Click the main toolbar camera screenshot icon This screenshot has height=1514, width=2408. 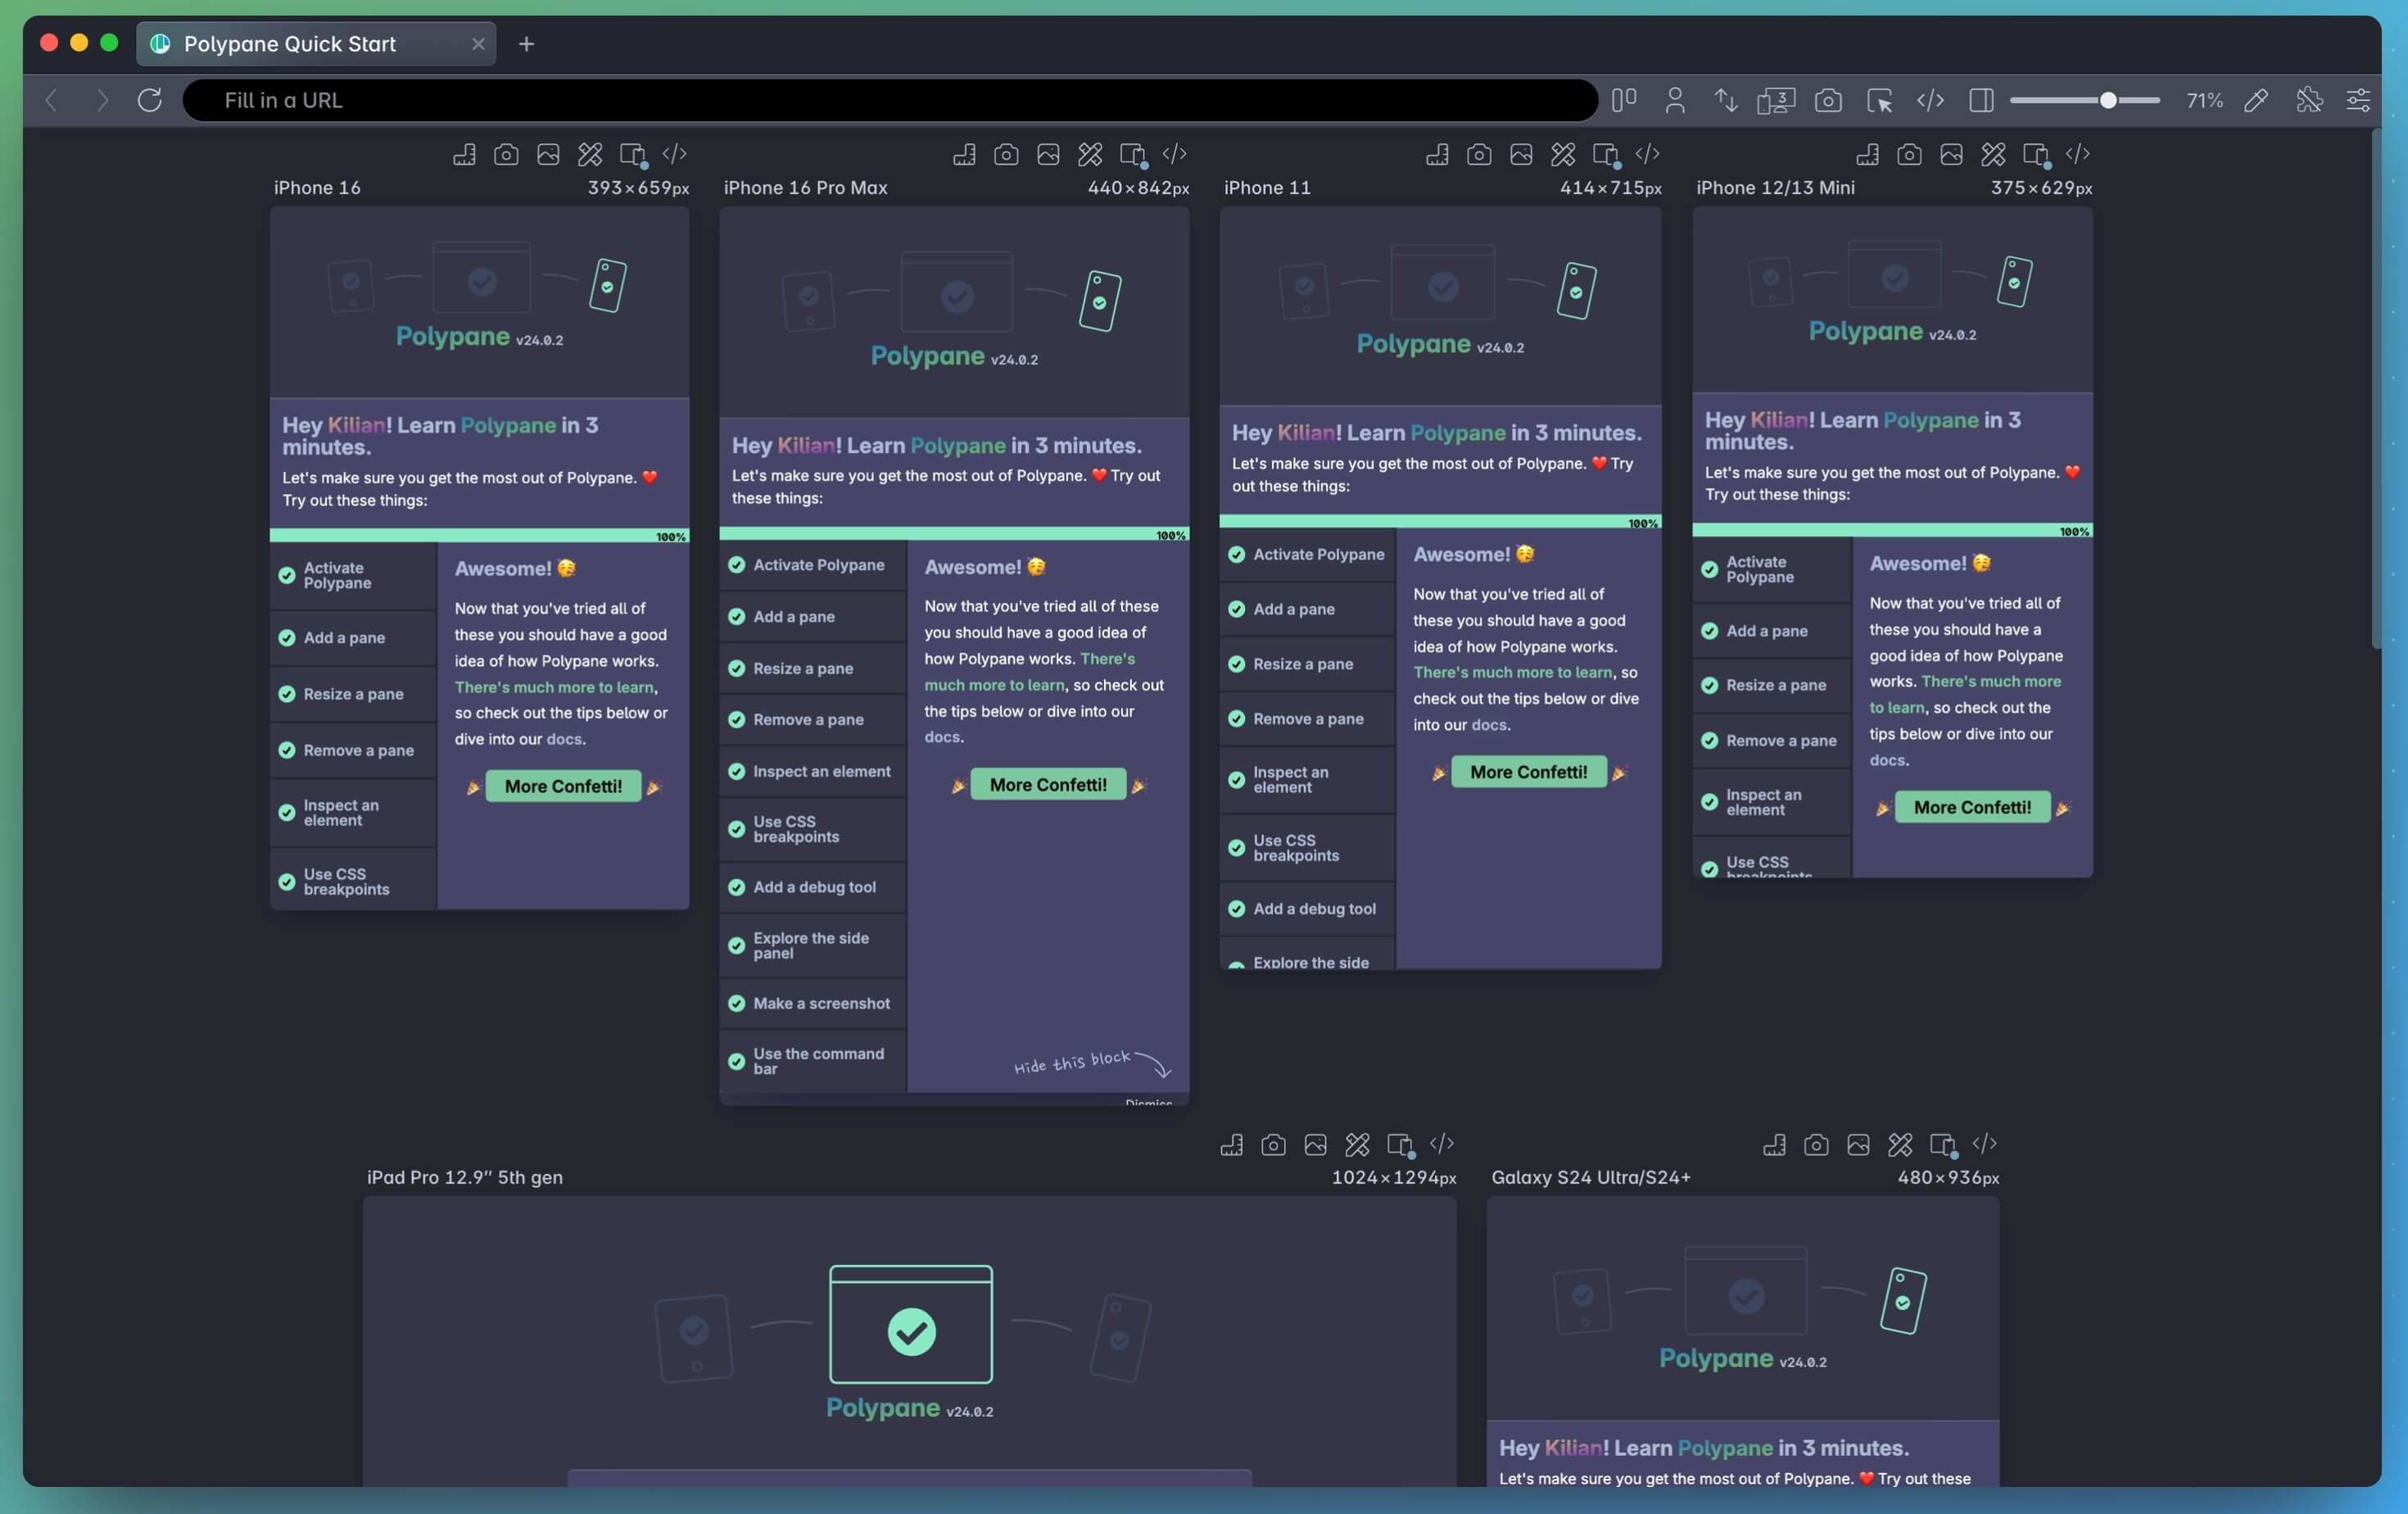point(1828,100)
